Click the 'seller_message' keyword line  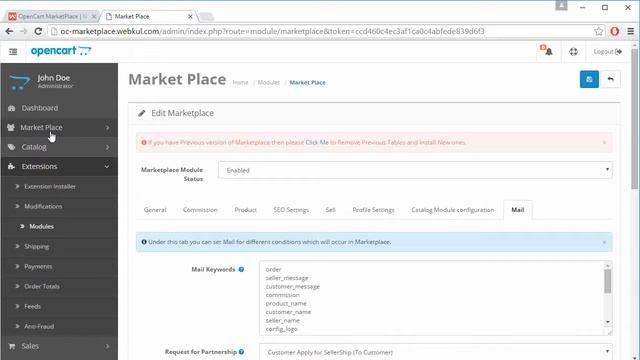pyautogui.click(x=287, y=278)
